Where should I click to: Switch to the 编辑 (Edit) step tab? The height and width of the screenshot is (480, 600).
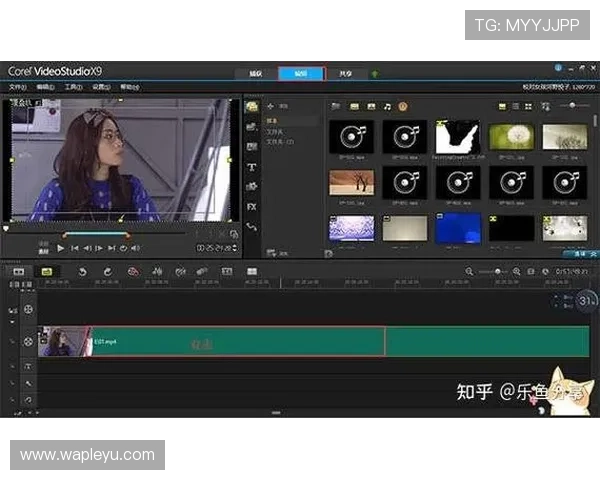point(301,73)
